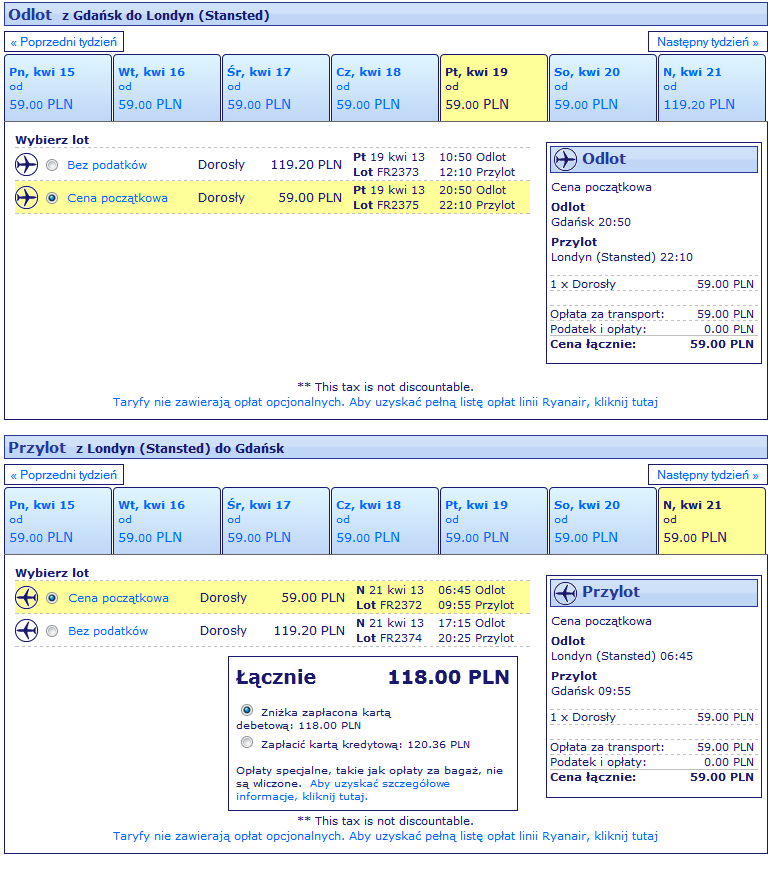Open return tab N, kwi 21 at 59.00 PLN
The image size is (779, 873).
point(712,521)
